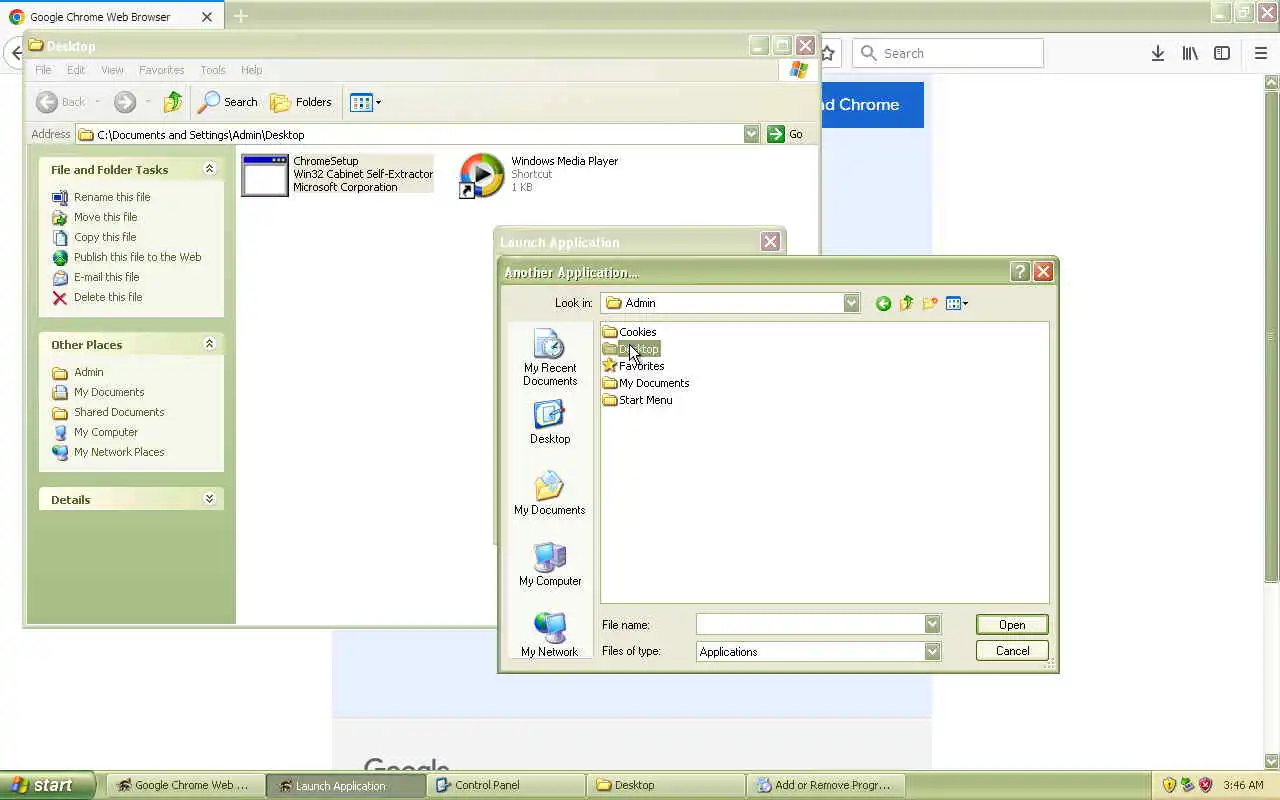The height and width of the screenshot is (800, 1280).
Task: Open the Views button in explorer toolbar
Action: click(x=365, y=102)
